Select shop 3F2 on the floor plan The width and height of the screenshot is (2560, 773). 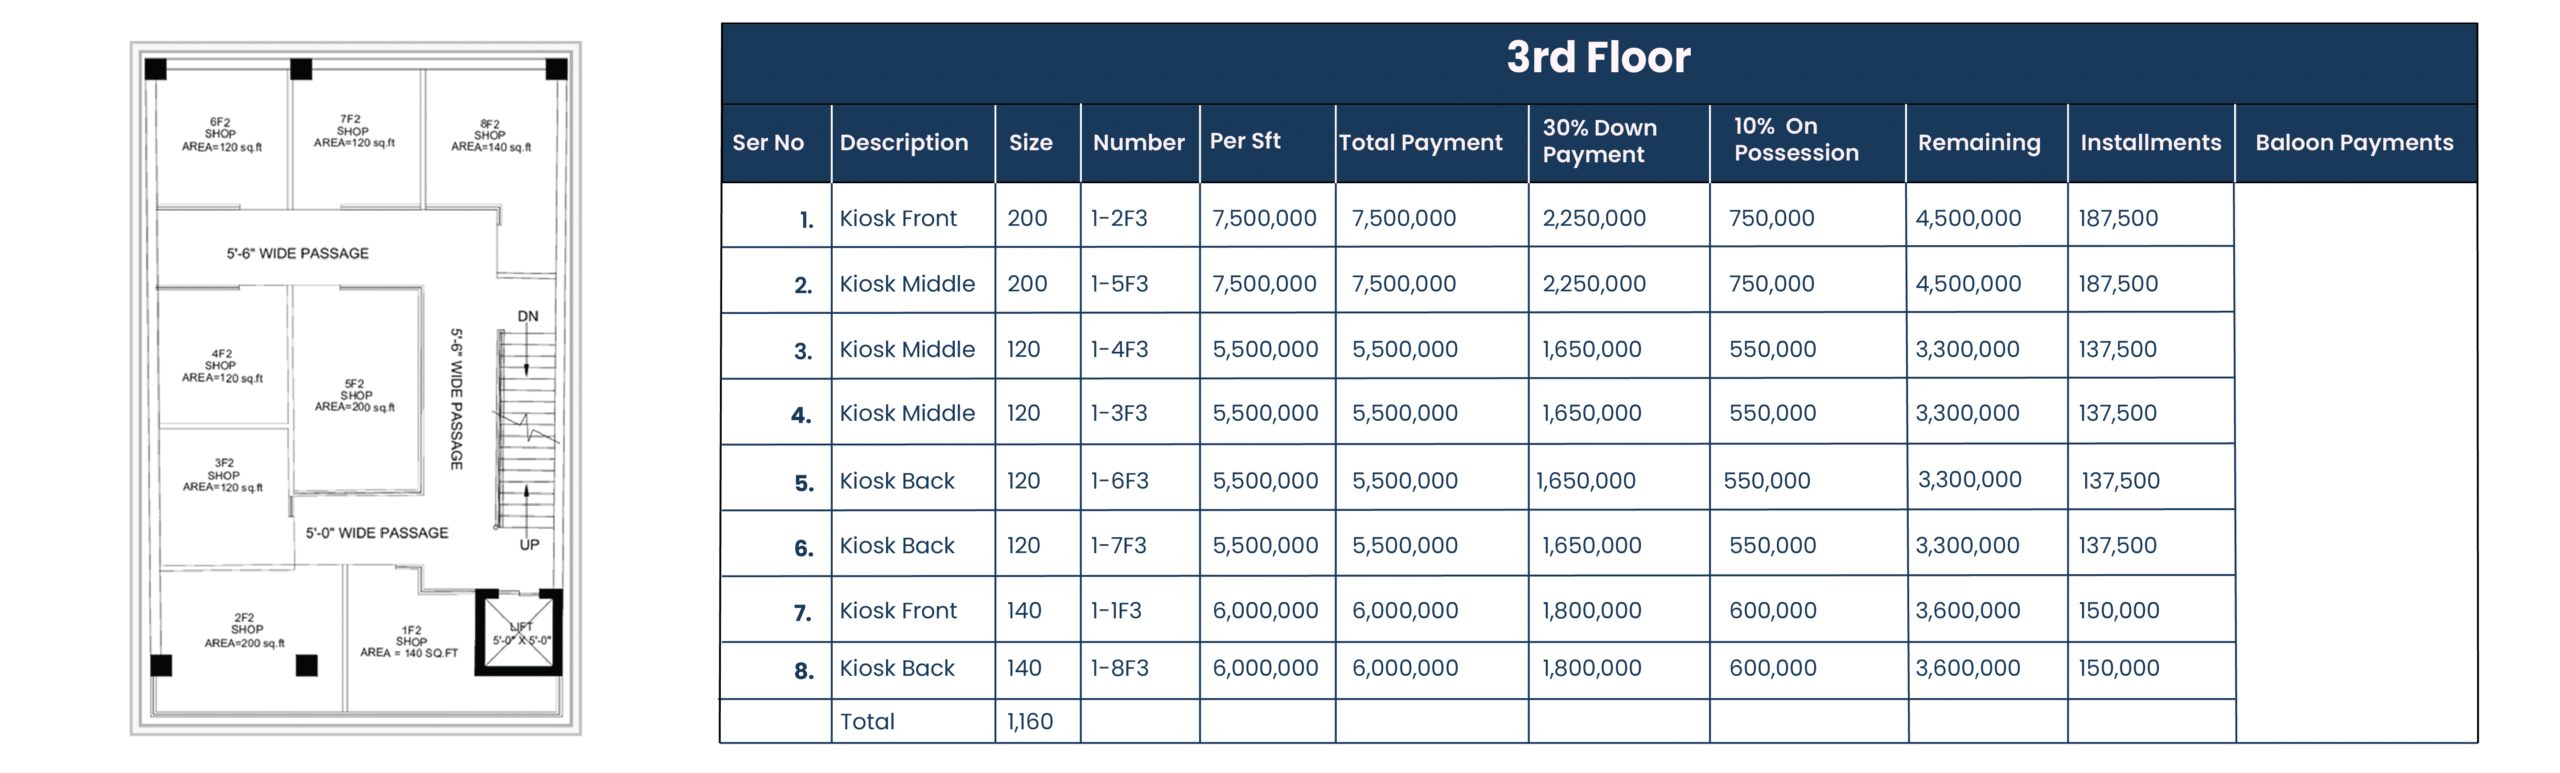tap(223, 475)
